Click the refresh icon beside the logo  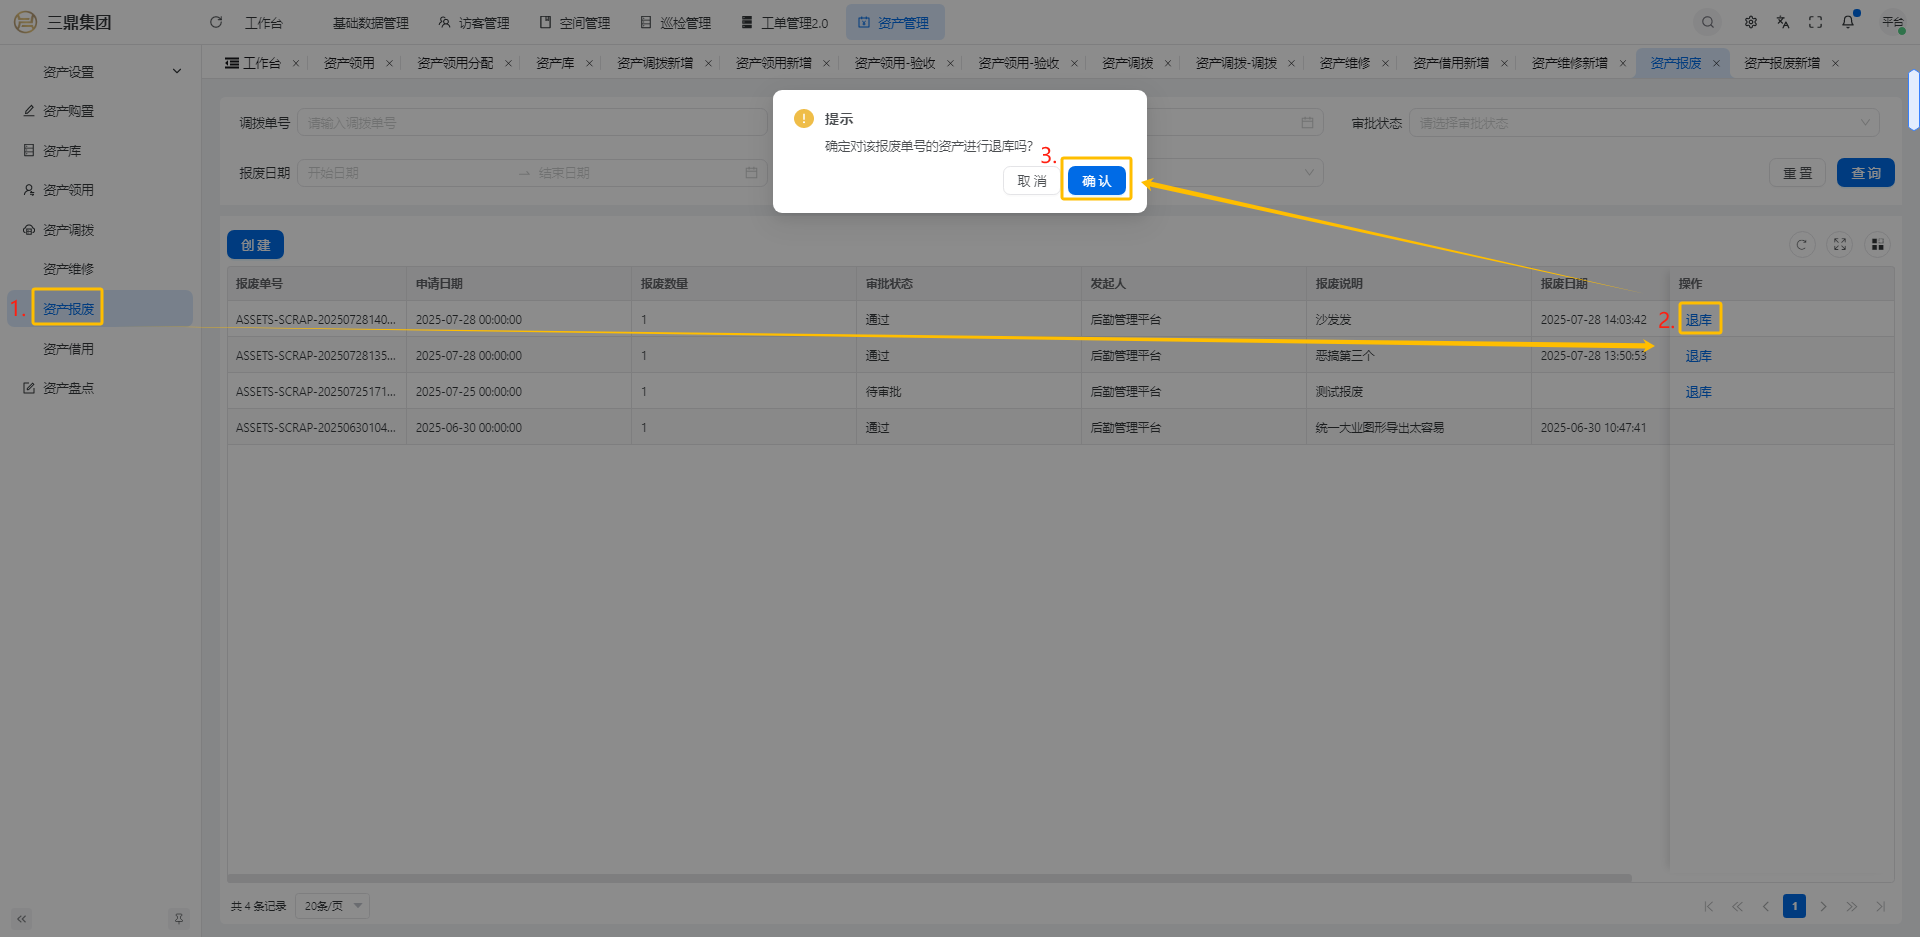click(x=216, y=22)
